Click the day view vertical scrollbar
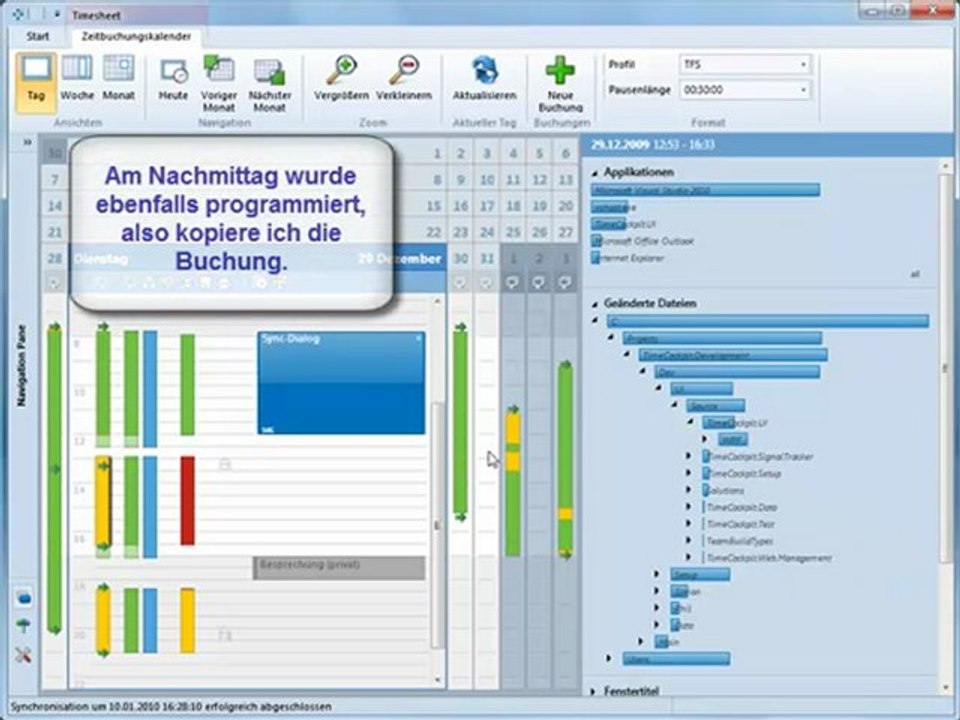This screenshot has width=960, height=720. pyautogui.click(x=437, y=525)
